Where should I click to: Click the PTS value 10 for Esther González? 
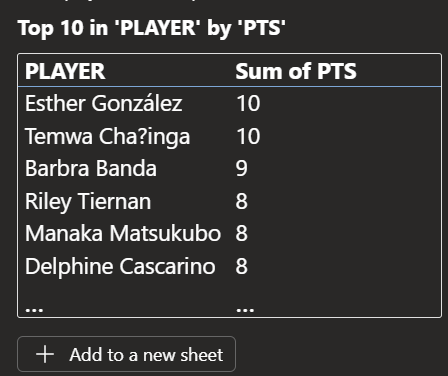248,103
